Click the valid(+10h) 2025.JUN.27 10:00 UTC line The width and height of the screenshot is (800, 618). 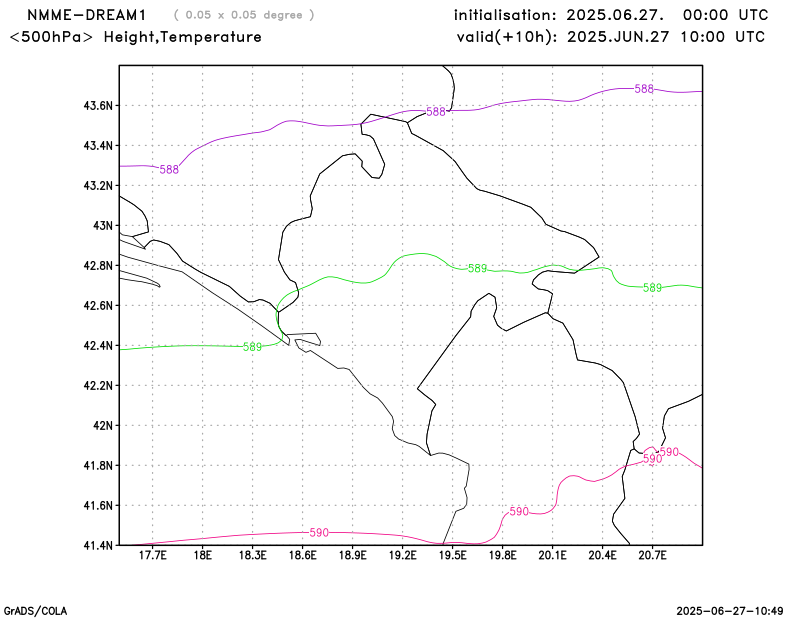(x=611, y=37)
